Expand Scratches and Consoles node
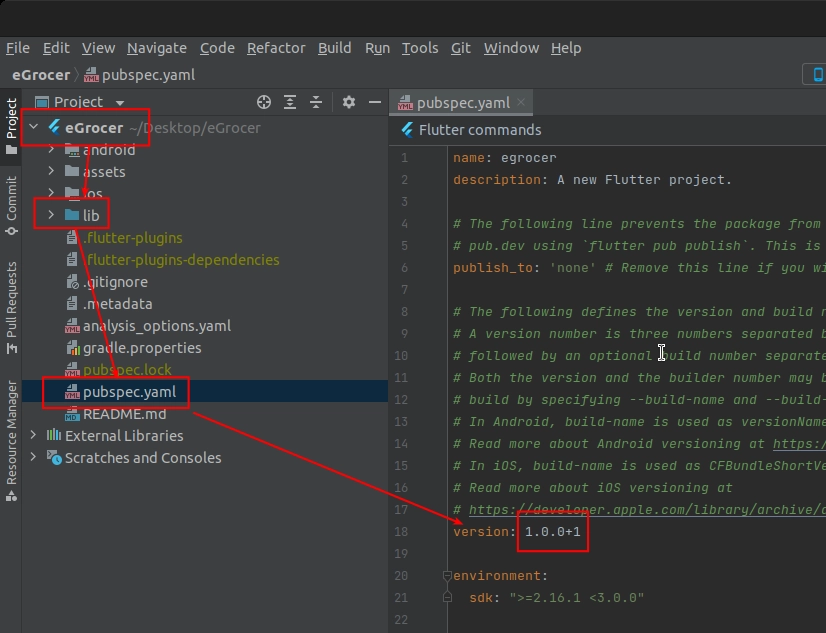 [34, 457]
